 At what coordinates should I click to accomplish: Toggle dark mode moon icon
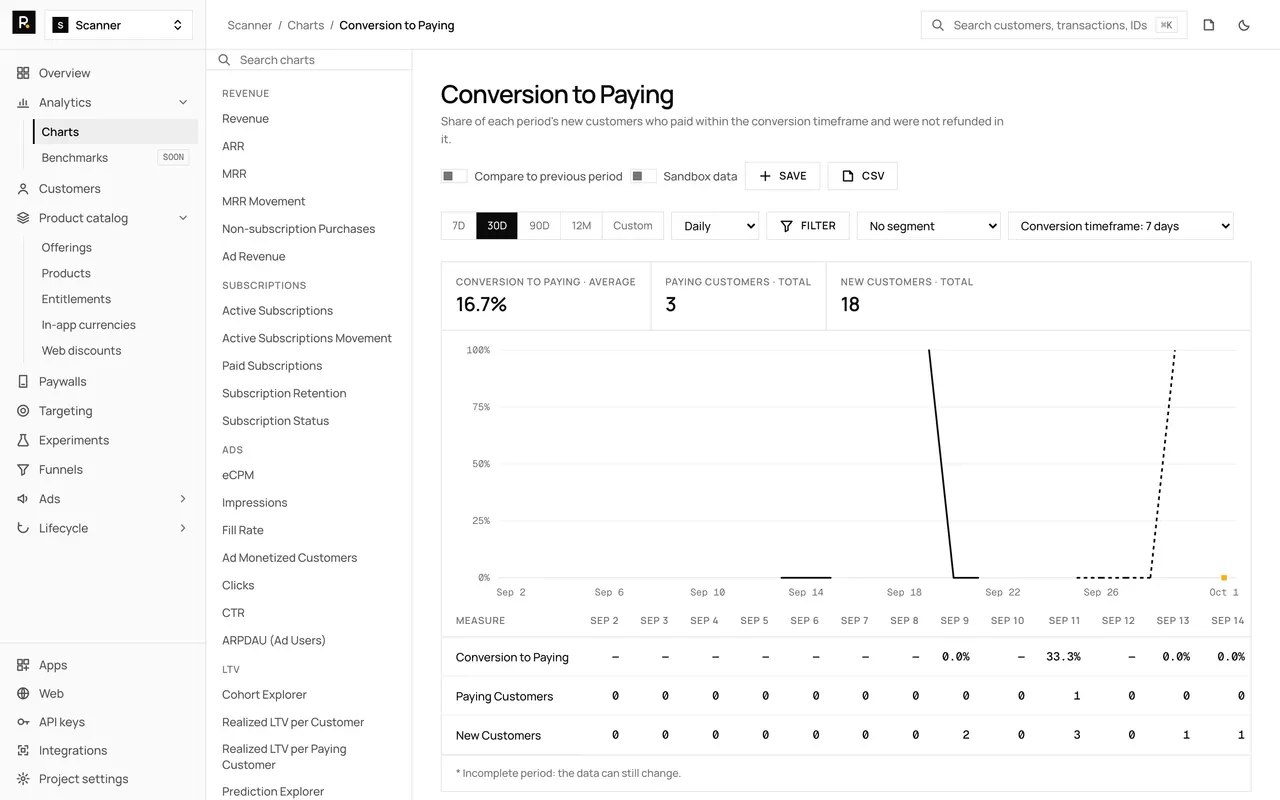pos(1244,25)
